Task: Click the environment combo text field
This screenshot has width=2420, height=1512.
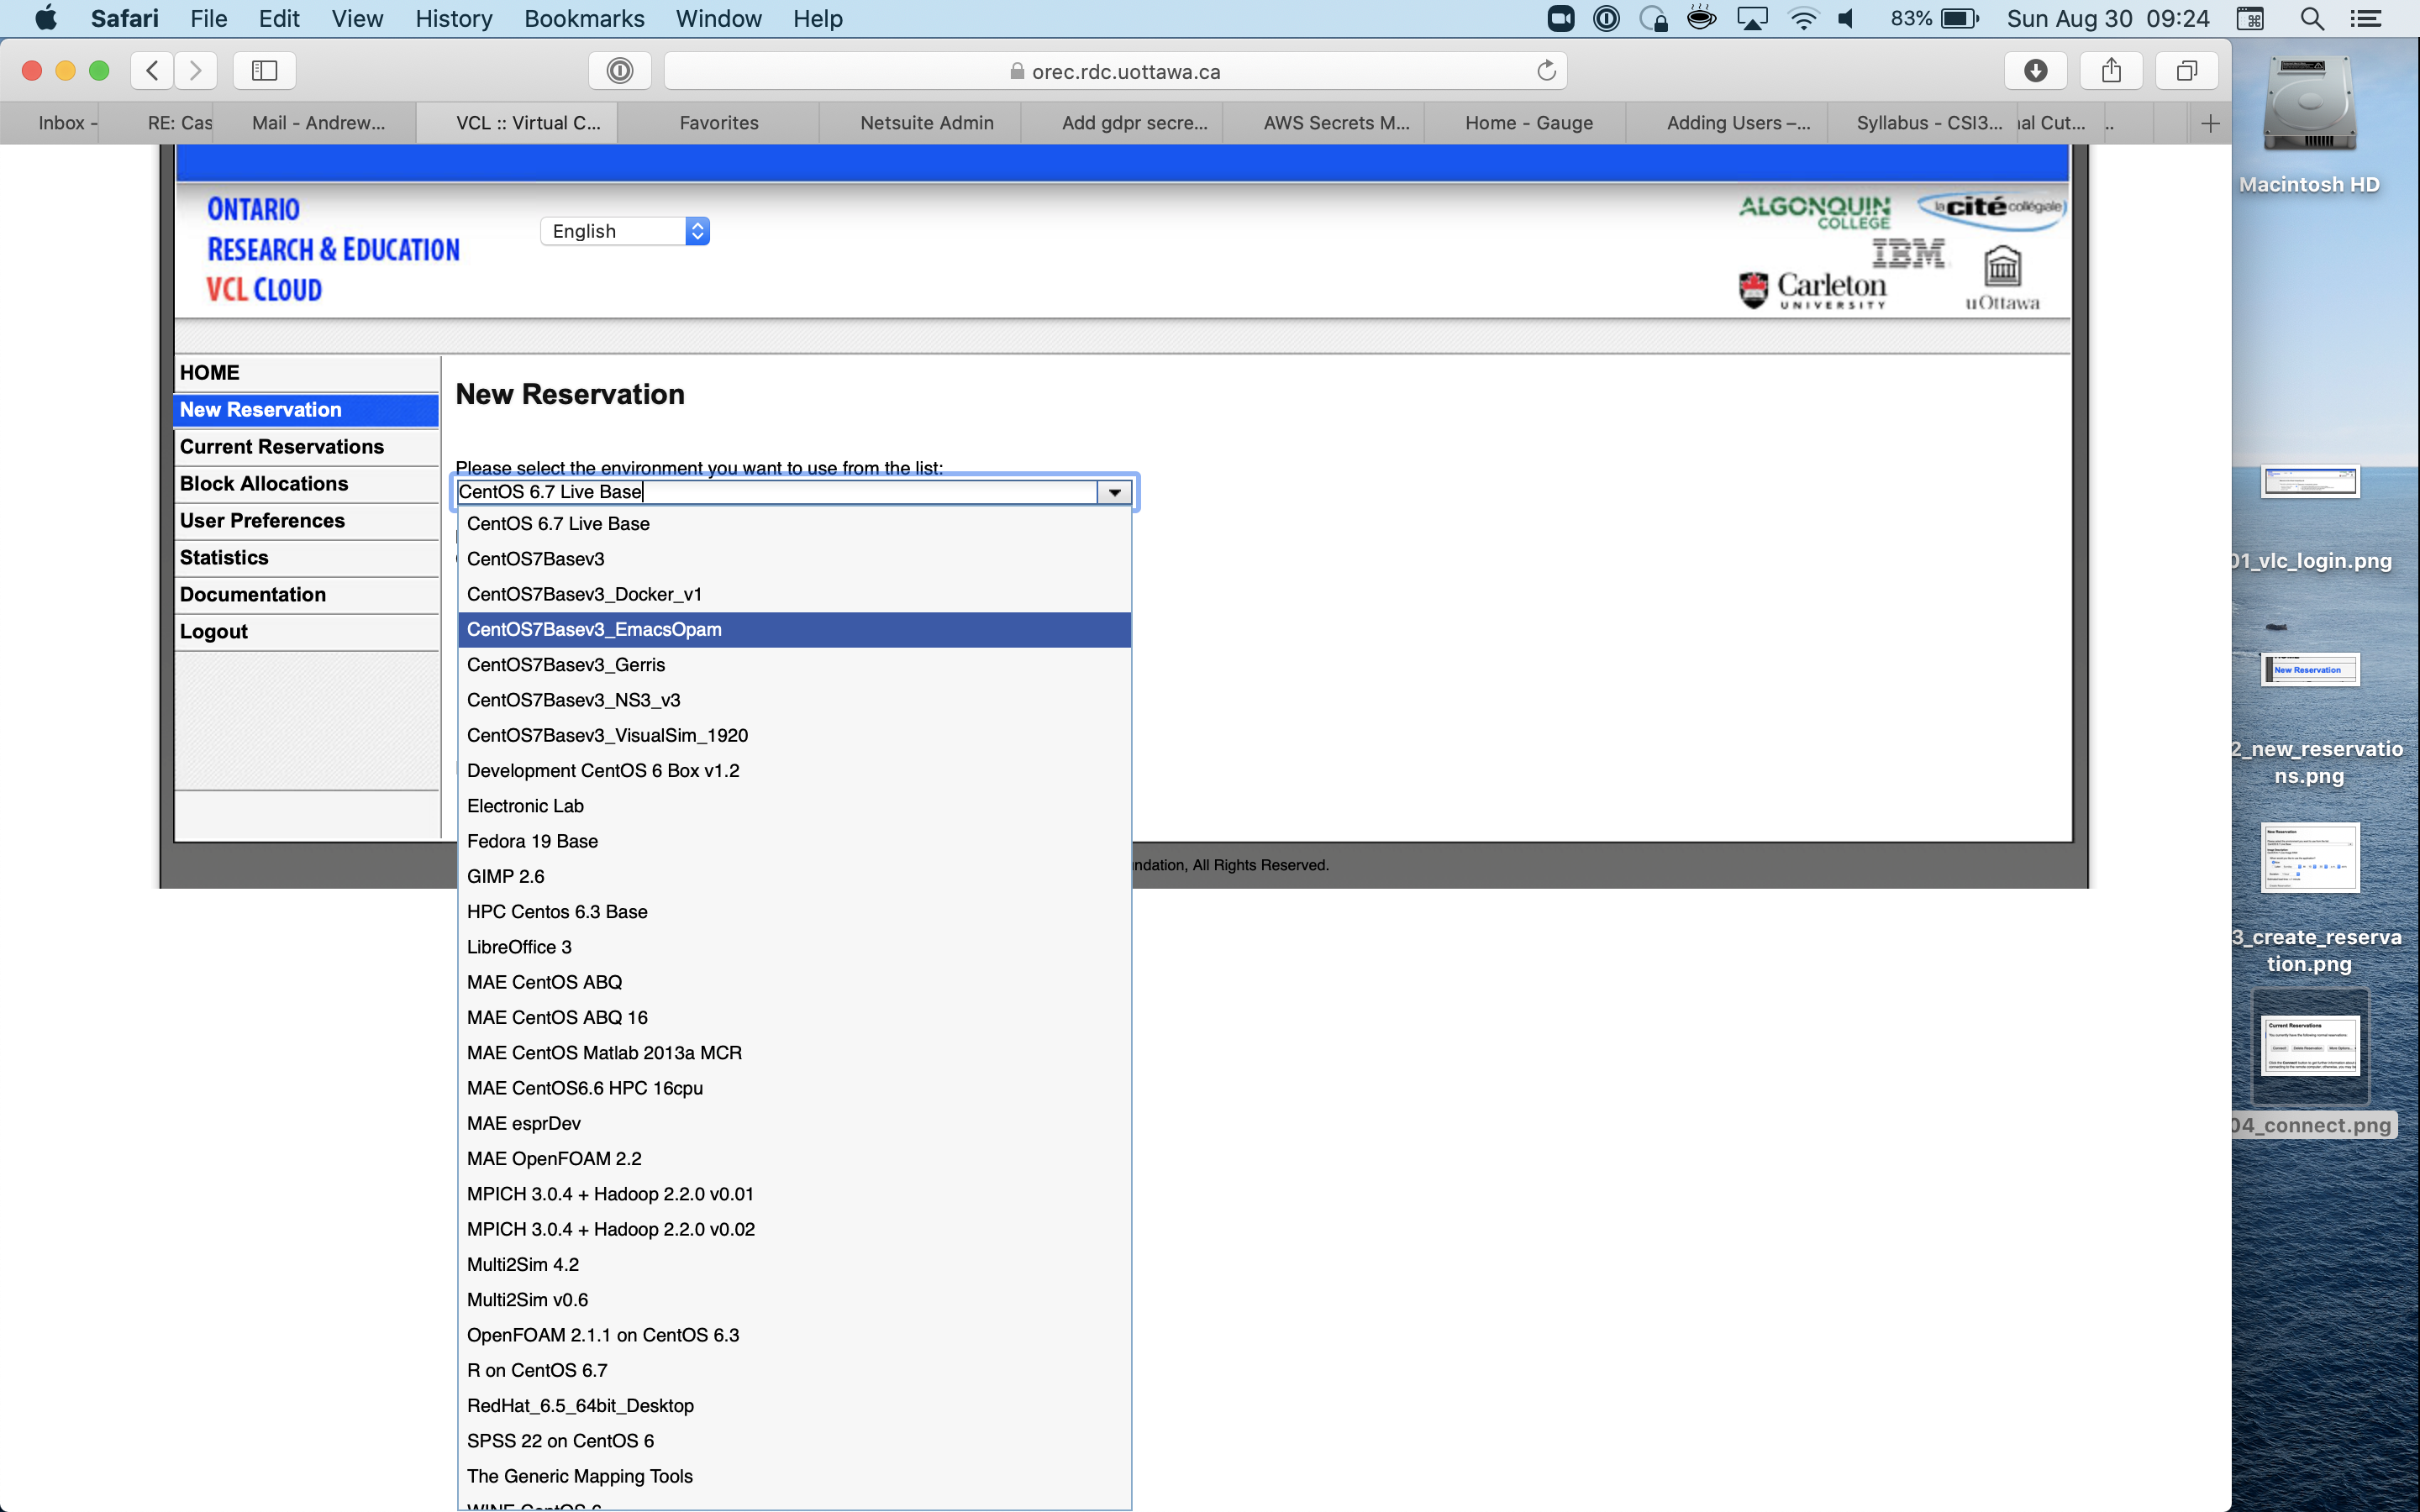Action: 776,492
